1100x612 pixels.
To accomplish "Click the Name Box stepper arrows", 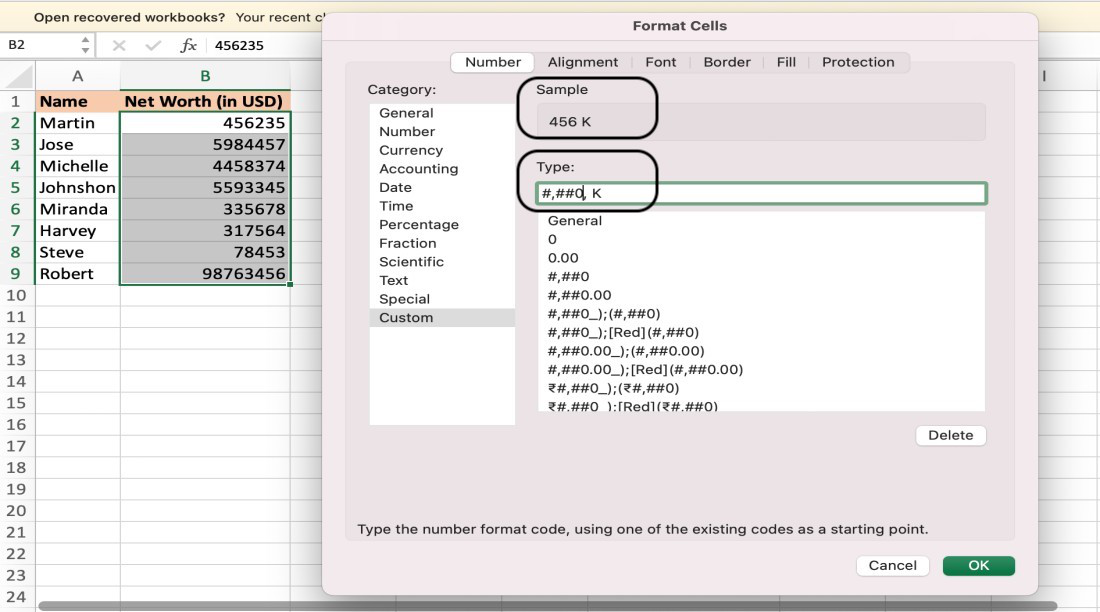I will point(85,45).
